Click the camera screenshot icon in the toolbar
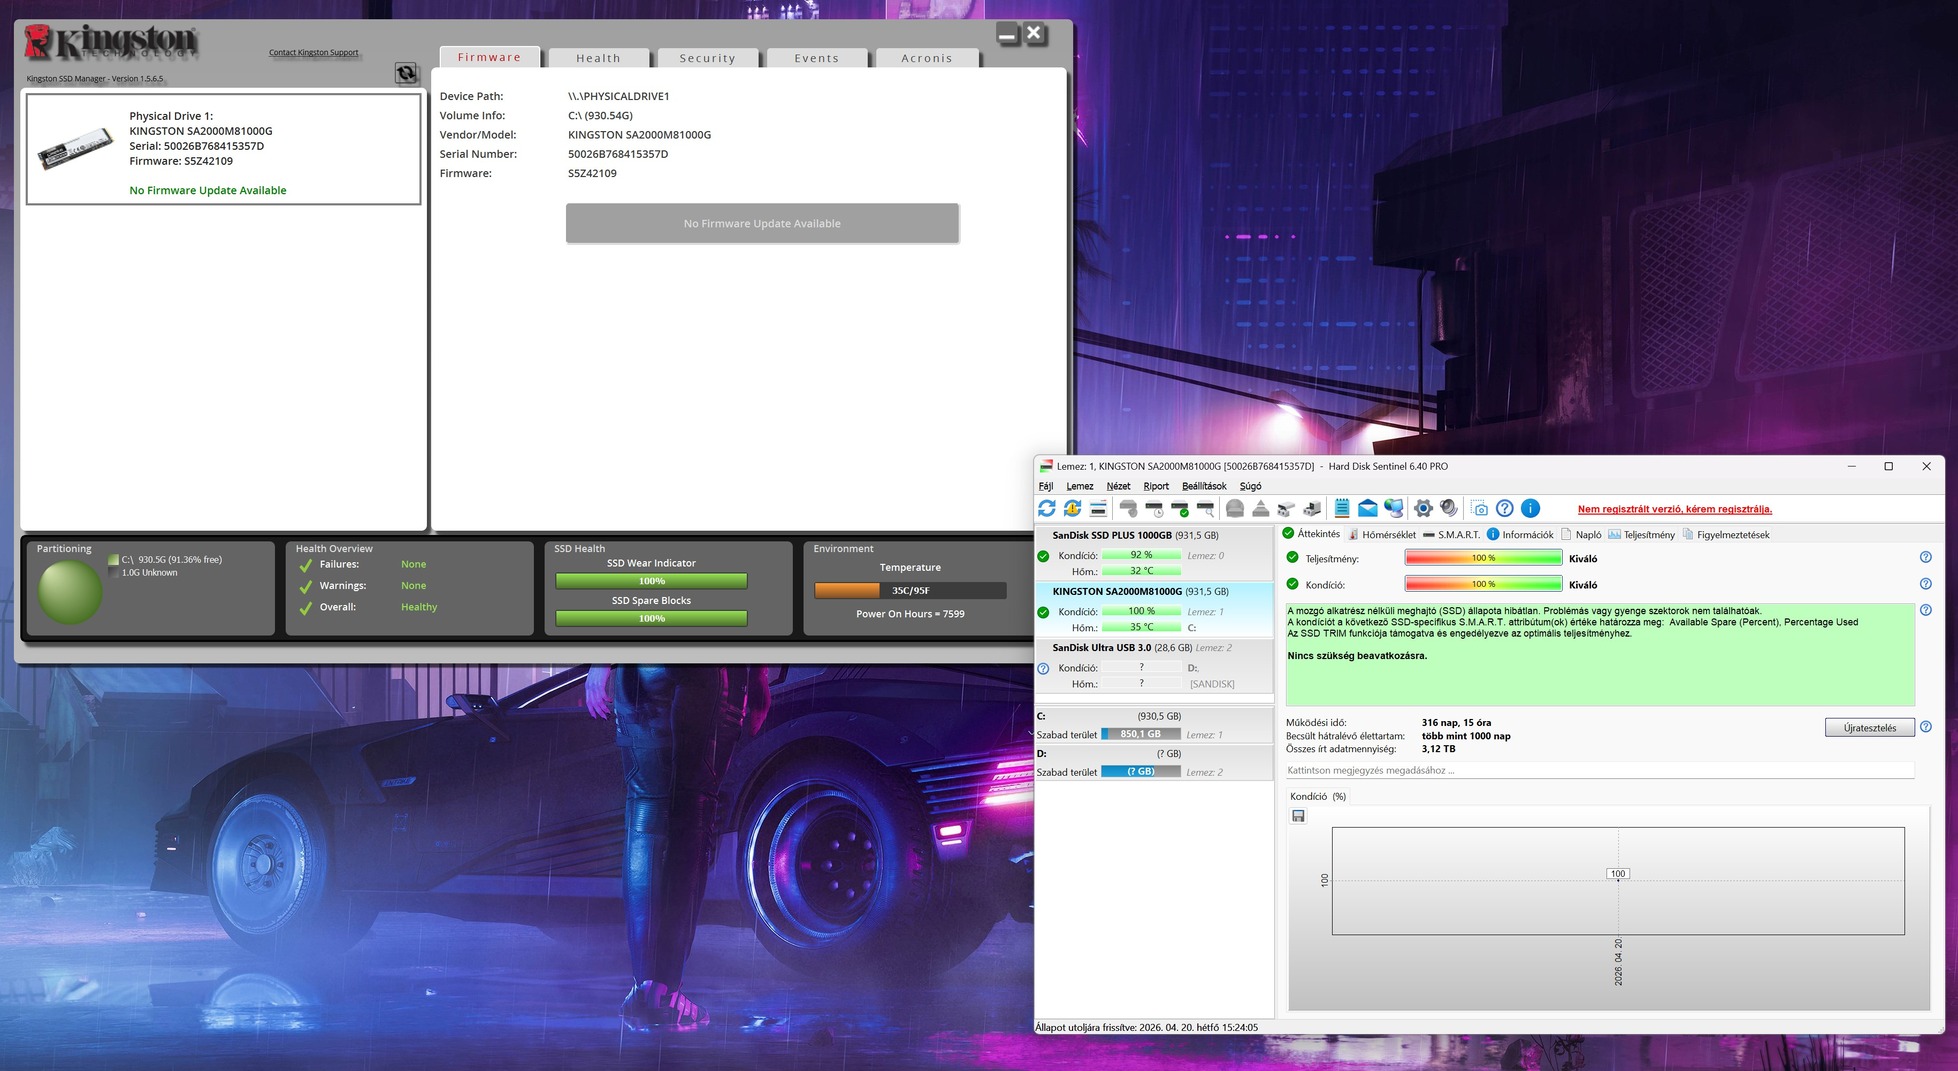This screenshot has height=1071, width=1958. tap(1479, 509)
